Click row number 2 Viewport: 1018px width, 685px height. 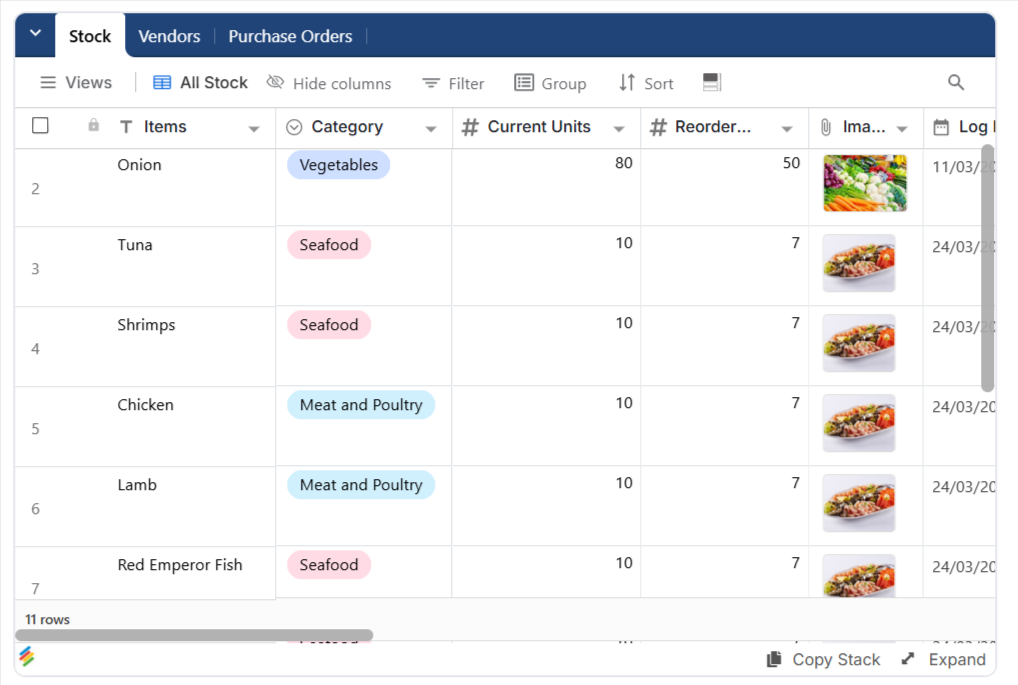35,189
